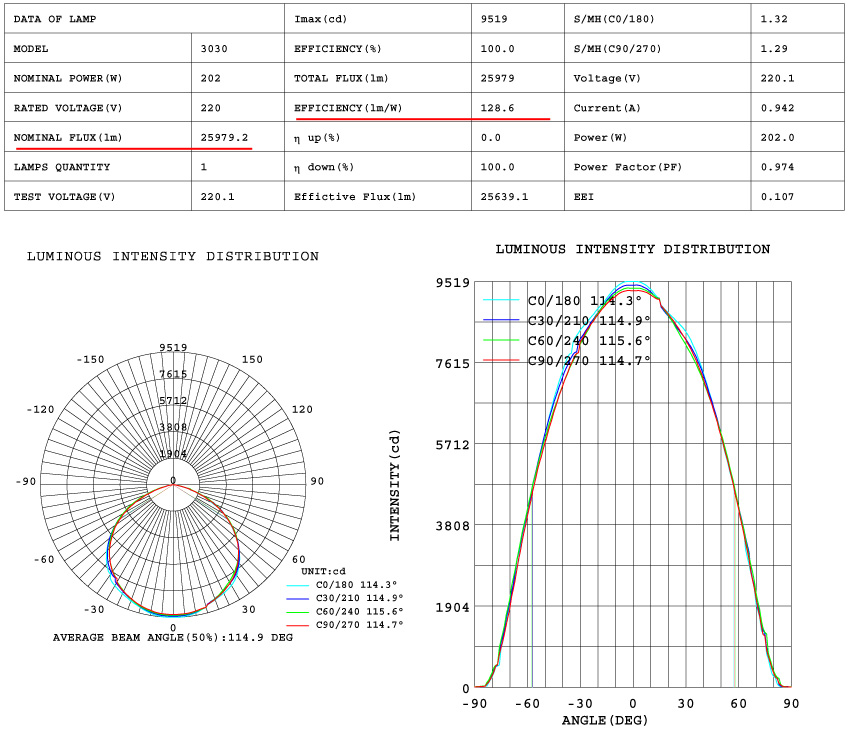Click the 5712 tick on Cartesian y-axis

click(x=453, y=445)
